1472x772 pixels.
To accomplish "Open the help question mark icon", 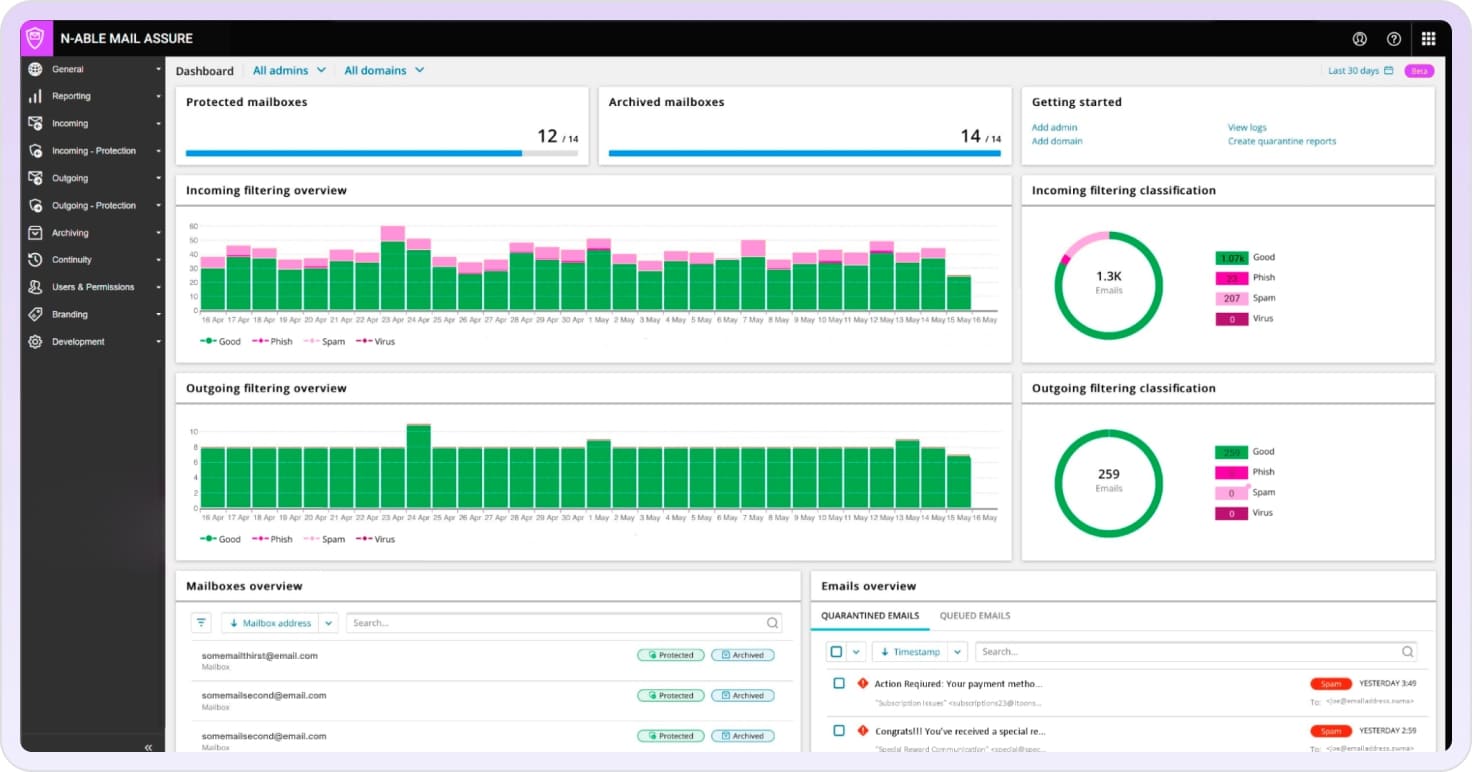I will 1394,39.
